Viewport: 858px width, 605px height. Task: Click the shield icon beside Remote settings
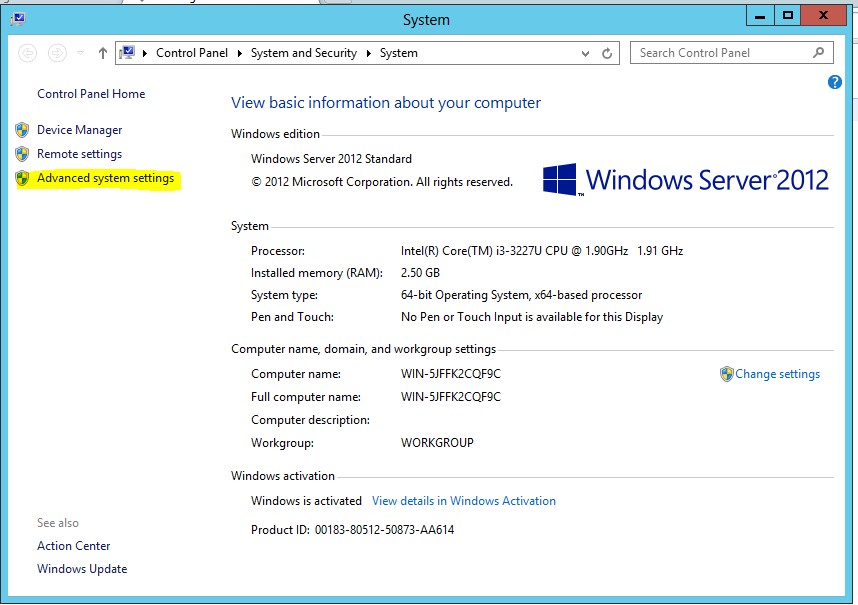22,153
